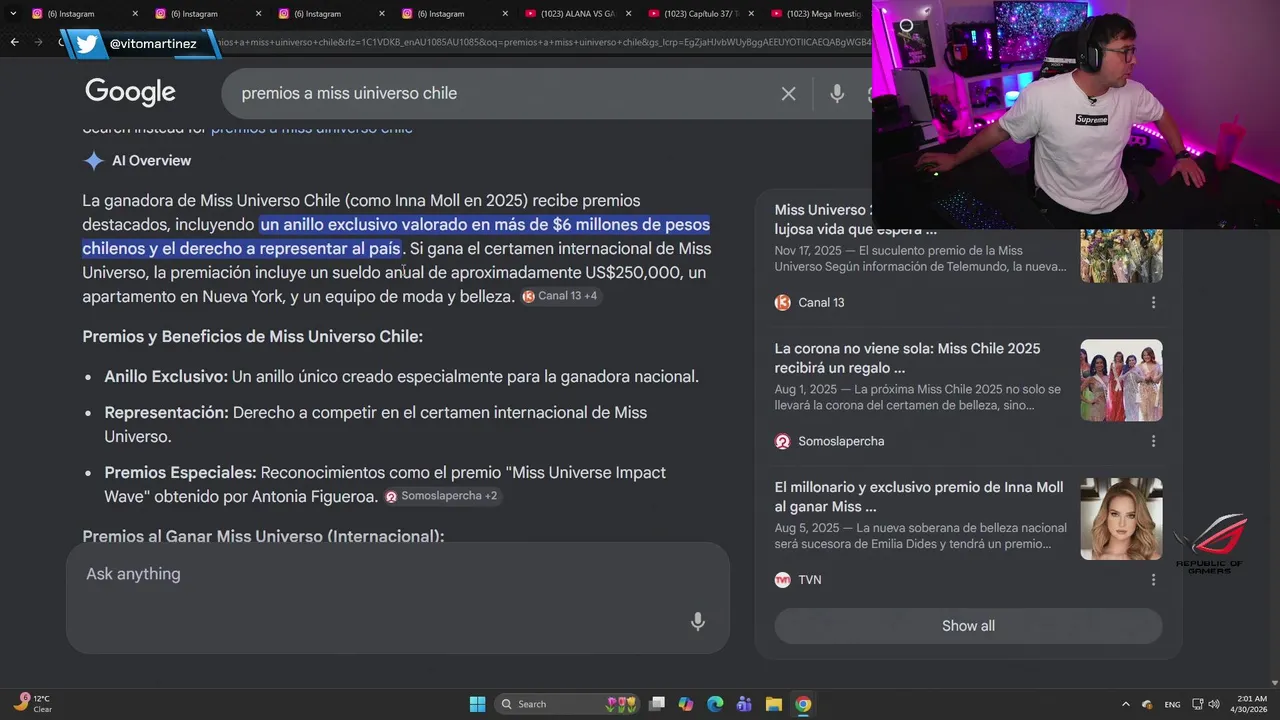This screenshot has width=1280, height=720.
Task: Open File Explorer from taskbar
Action: click(773, 704)
